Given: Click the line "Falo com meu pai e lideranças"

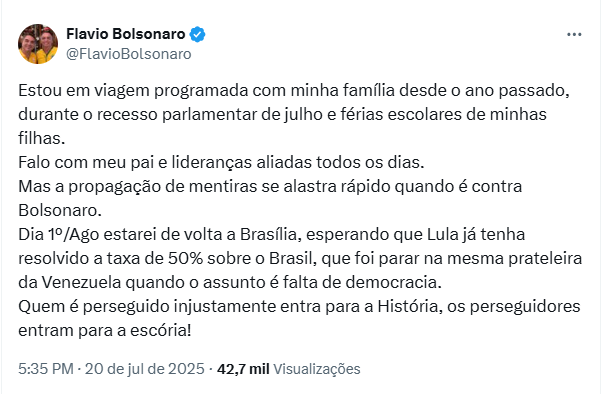Looking at the screenshot, I should click(221, 162).
